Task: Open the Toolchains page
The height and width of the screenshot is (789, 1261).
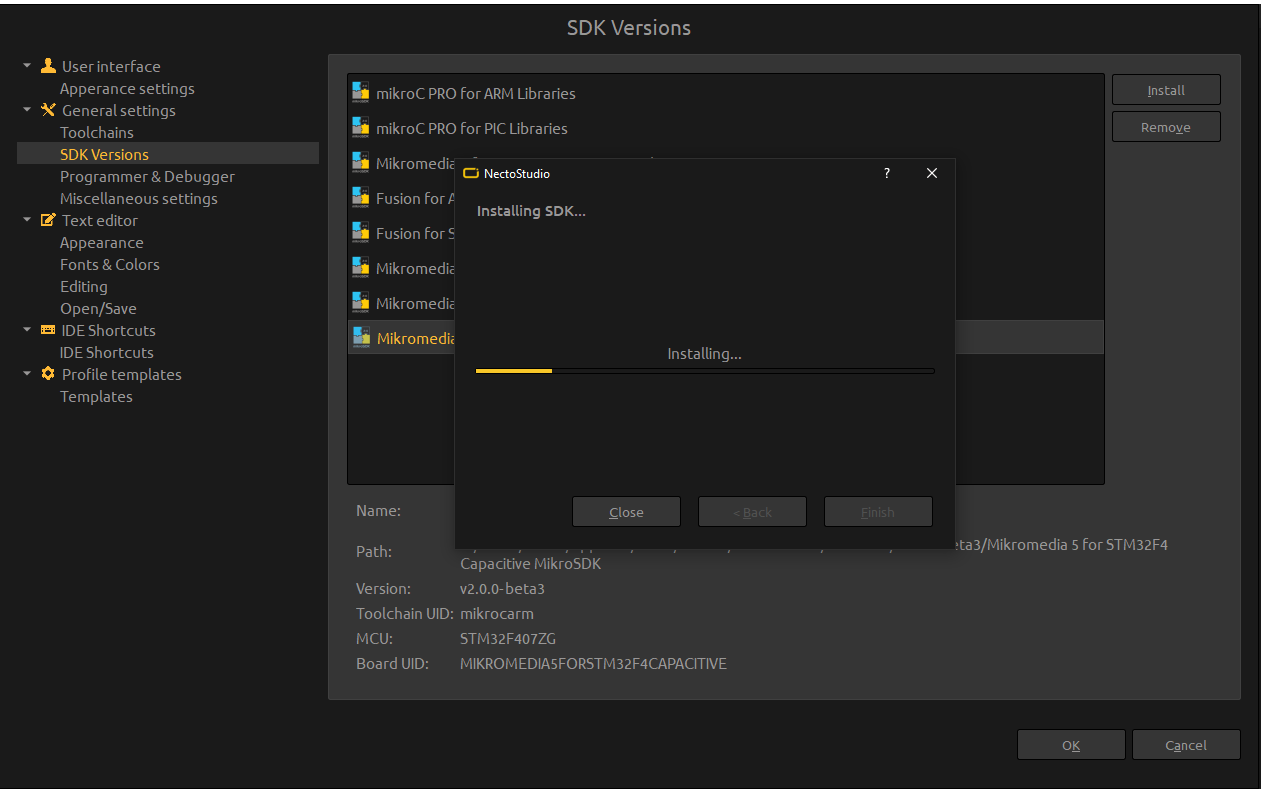Action: [96, 132]
